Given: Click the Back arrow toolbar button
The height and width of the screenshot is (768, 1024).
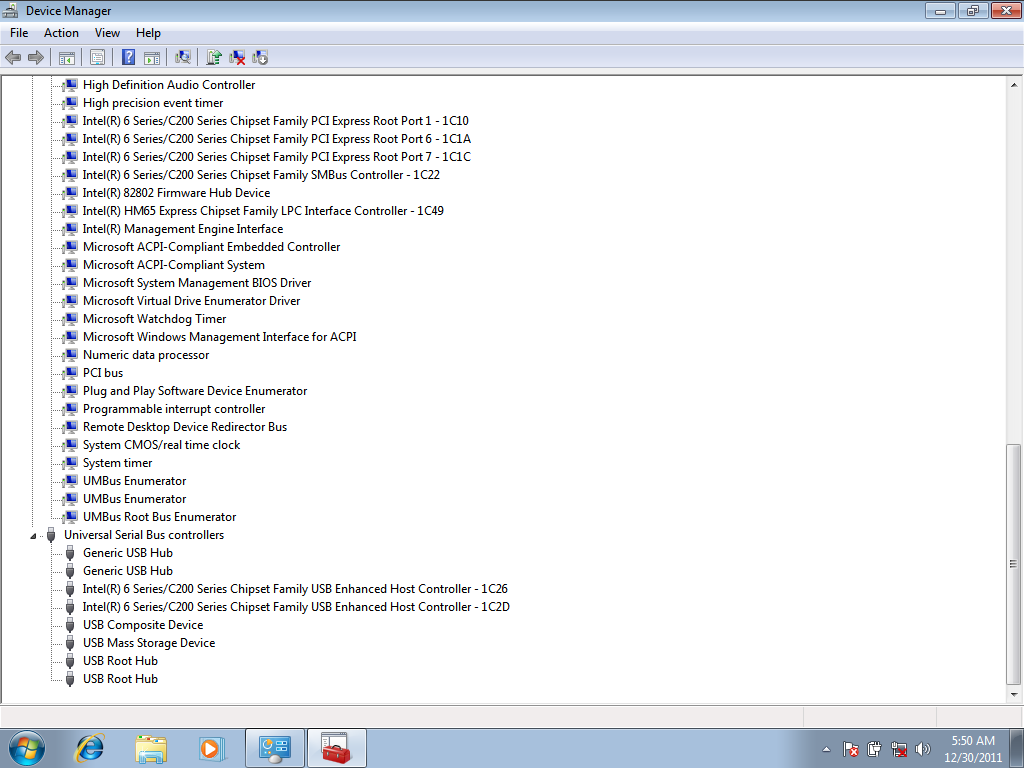Looking at the screenshot, I should (x=13, y=57).
